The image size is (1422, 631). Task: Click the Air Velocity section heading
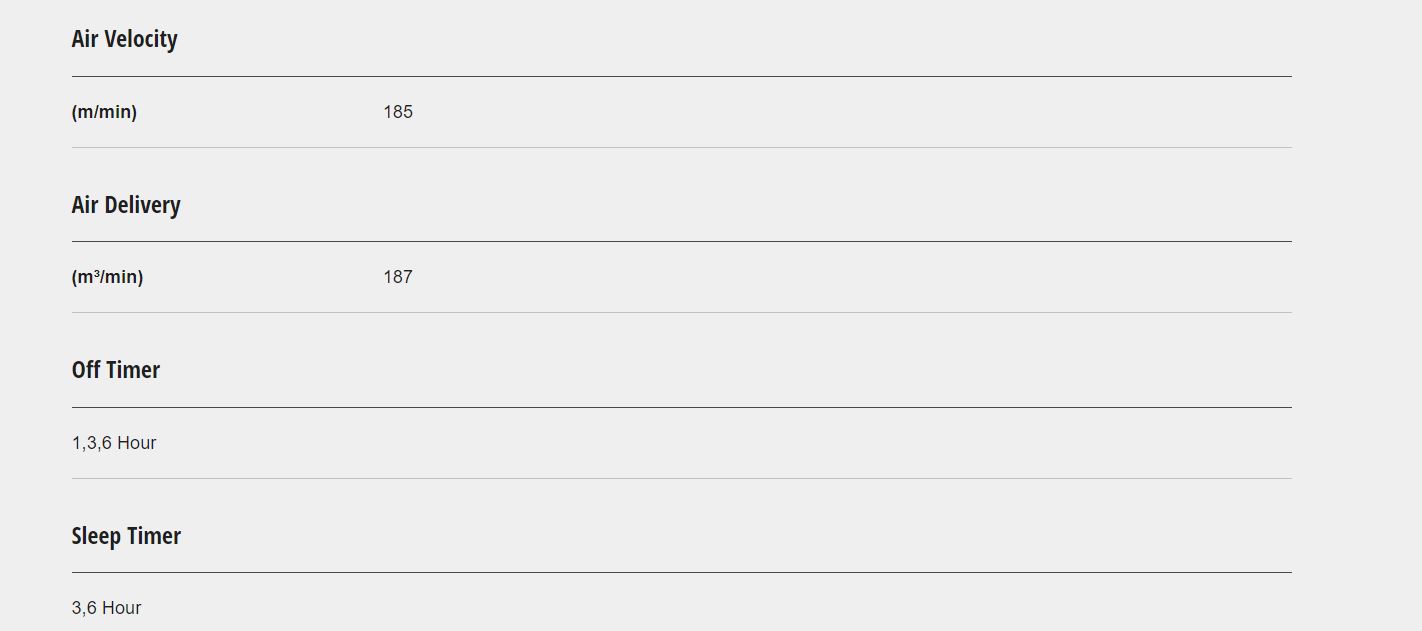[124, 39]
